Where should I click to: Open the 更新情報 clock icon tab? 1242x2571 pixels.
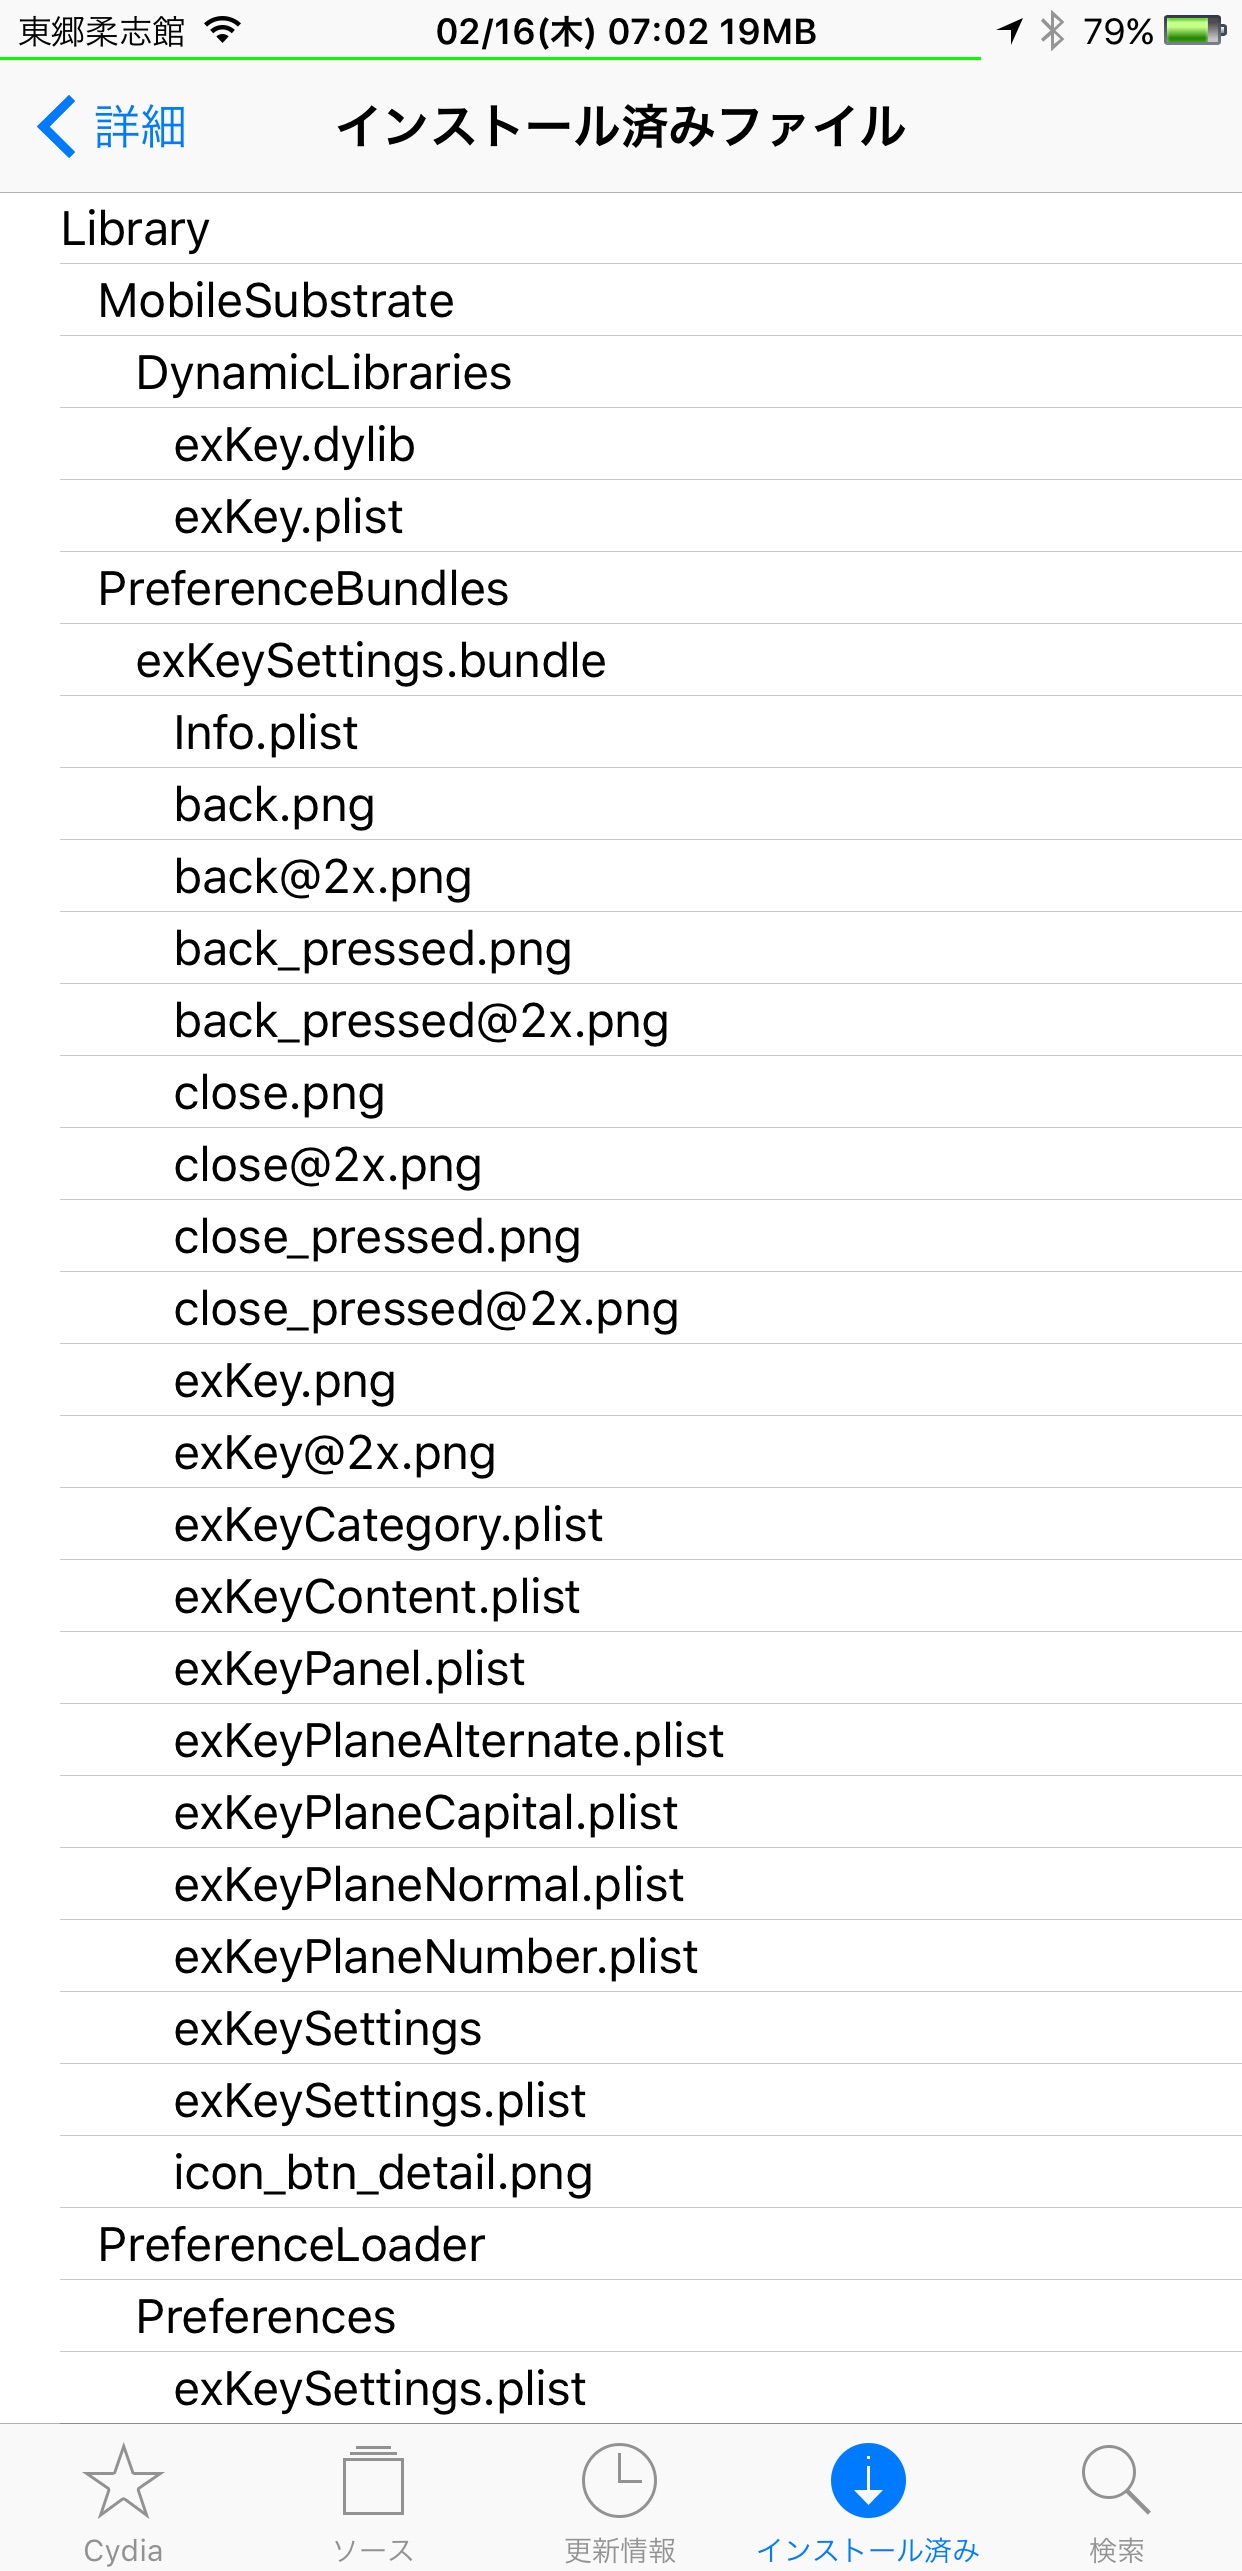(620, 2481)
